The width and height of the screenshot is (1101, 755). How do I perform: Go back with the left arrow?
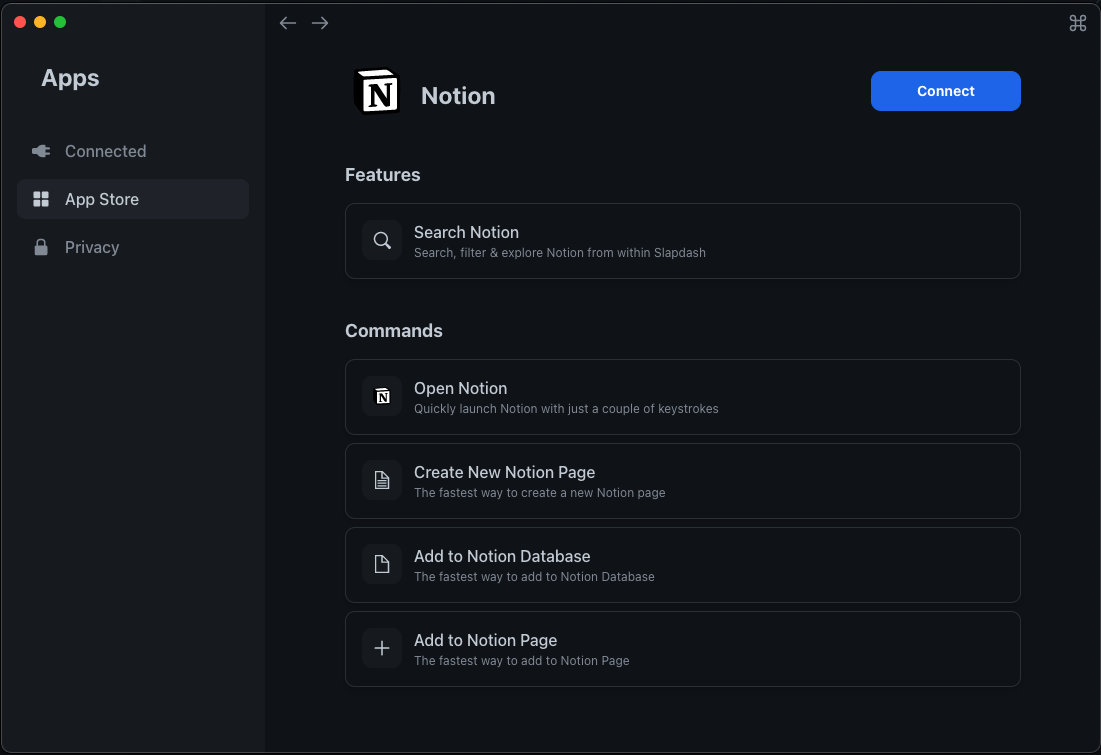[x=288, y=23]
